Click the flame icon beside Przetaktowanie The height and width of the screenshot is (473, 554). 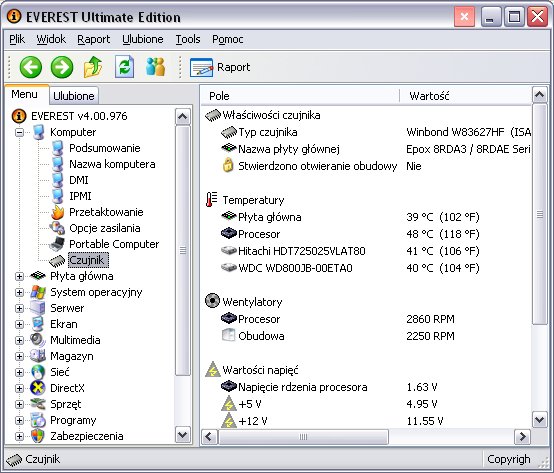pyautogui.click(x=57, y=212)
